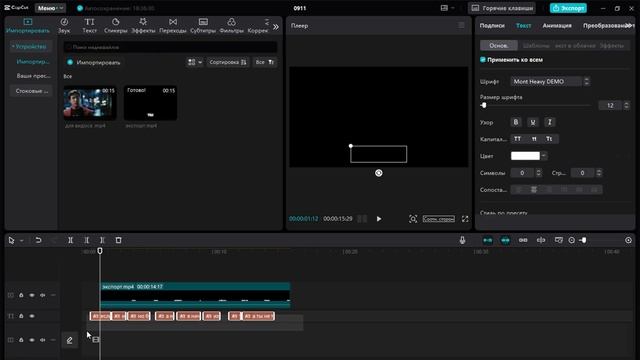
Task: Split clip at playhead
Action: coord(70,240)
